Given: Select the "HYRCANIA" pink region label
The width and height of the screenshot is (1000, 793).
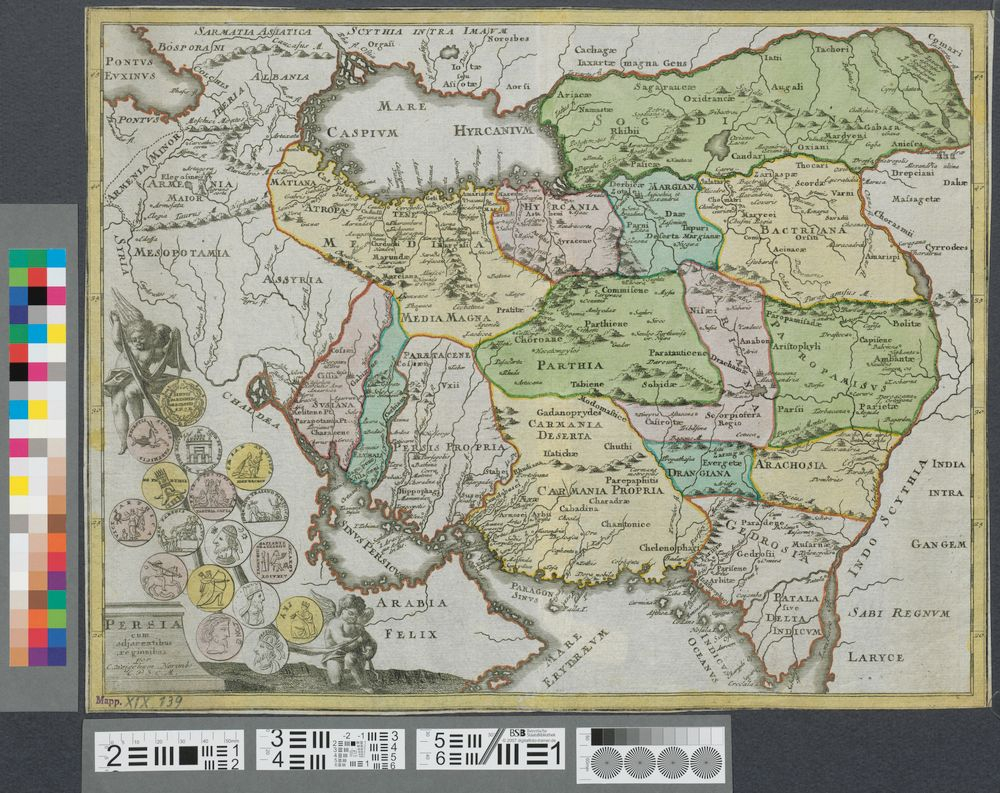Looking at the screenshot, I should (558, 207).
